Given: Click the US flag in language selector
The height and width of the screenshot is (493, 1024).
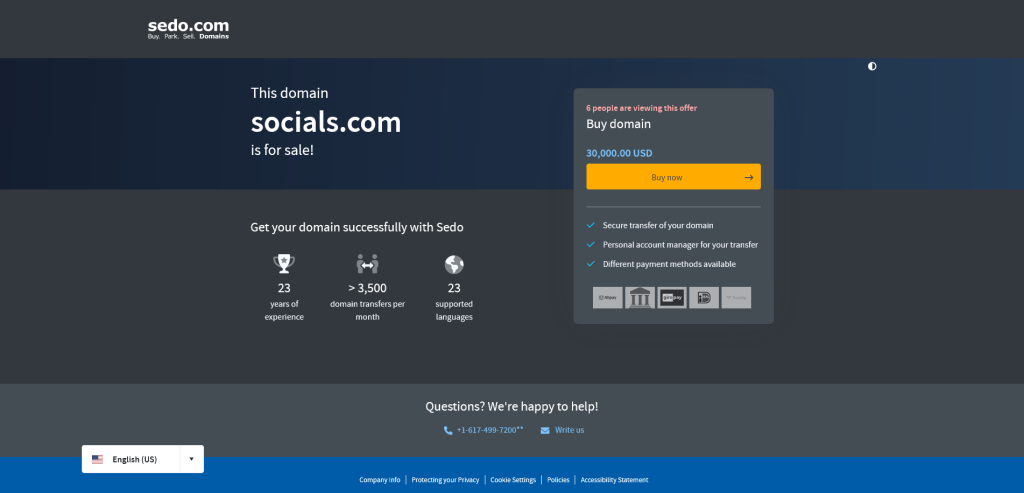Looking at the screenshot, I should click(x=97, y=460).
